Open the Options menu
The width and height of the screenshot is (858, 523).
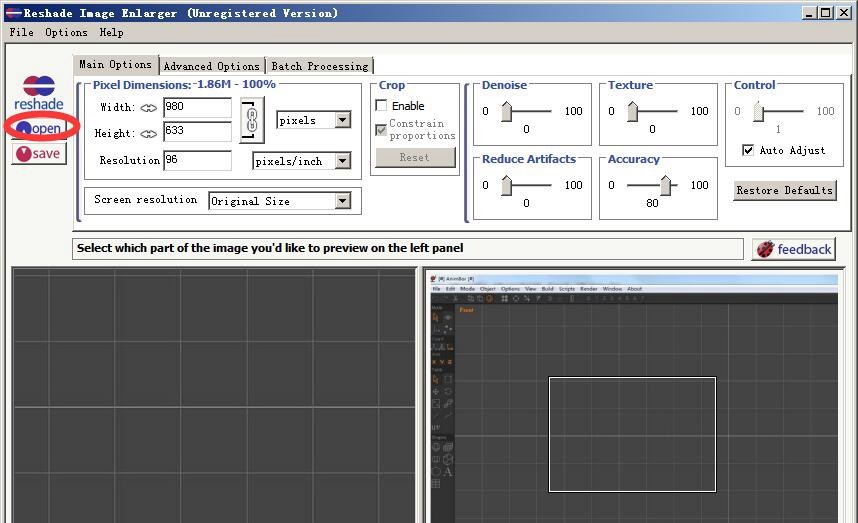(x=66, y=32)
